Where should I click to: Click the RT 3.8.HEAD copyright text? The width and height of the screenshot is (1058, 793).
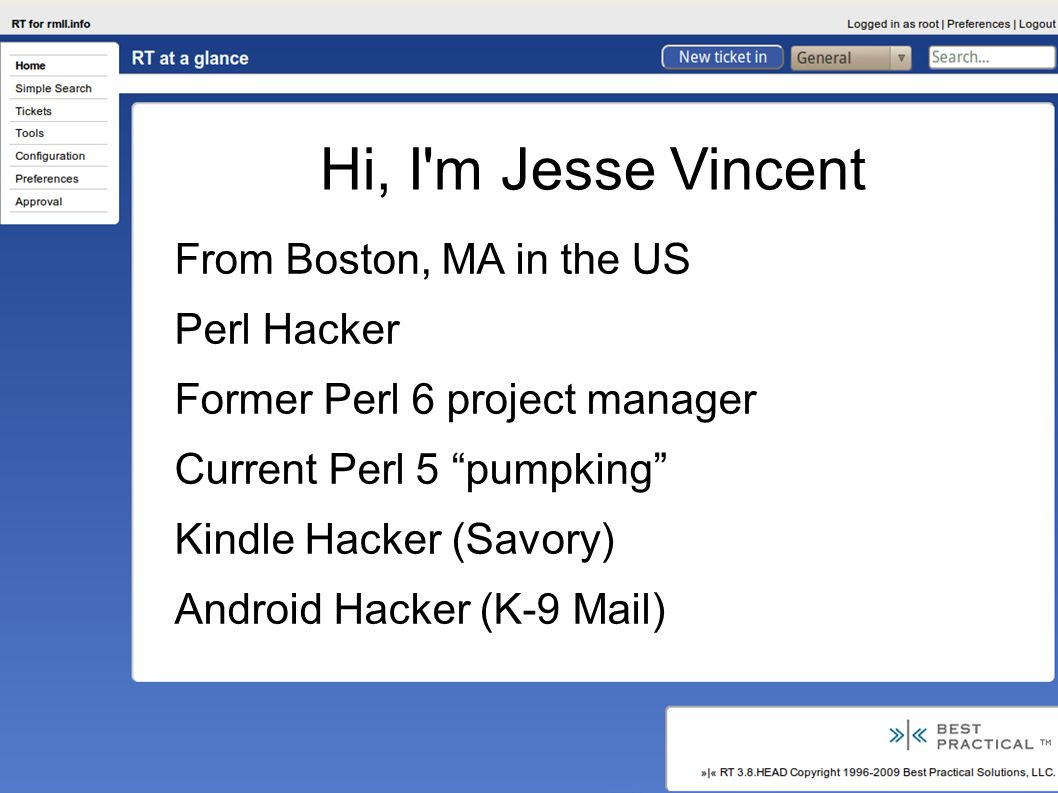878,773
